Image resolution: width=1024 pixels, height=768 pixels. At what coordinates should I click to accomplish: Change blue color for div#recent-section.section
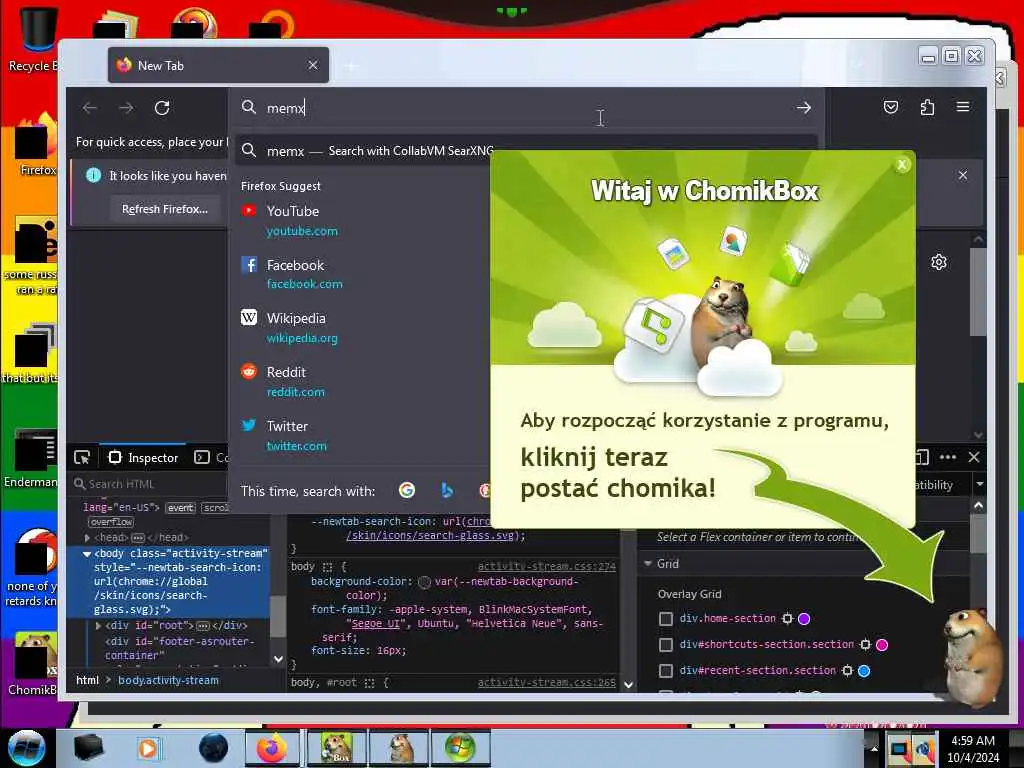864,671
